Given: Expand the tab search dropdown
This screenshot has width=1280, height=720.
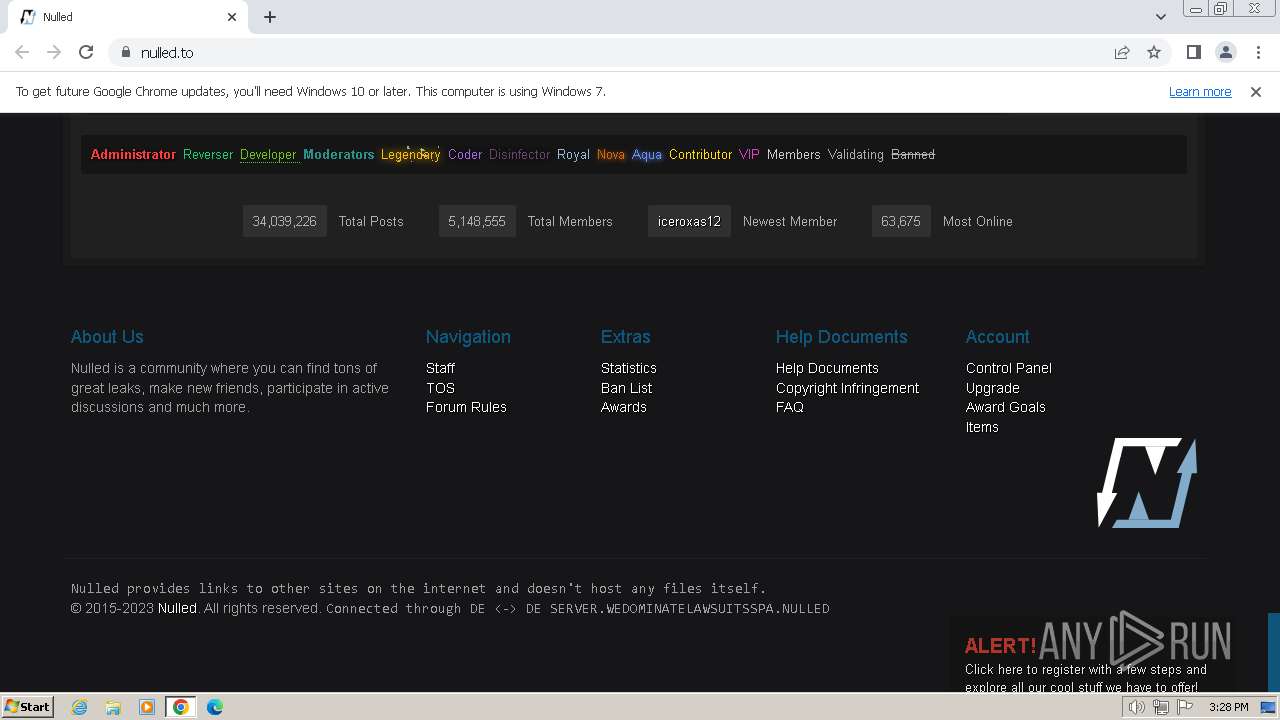Looking at the screenshot, I should (x=1160, y=16).
